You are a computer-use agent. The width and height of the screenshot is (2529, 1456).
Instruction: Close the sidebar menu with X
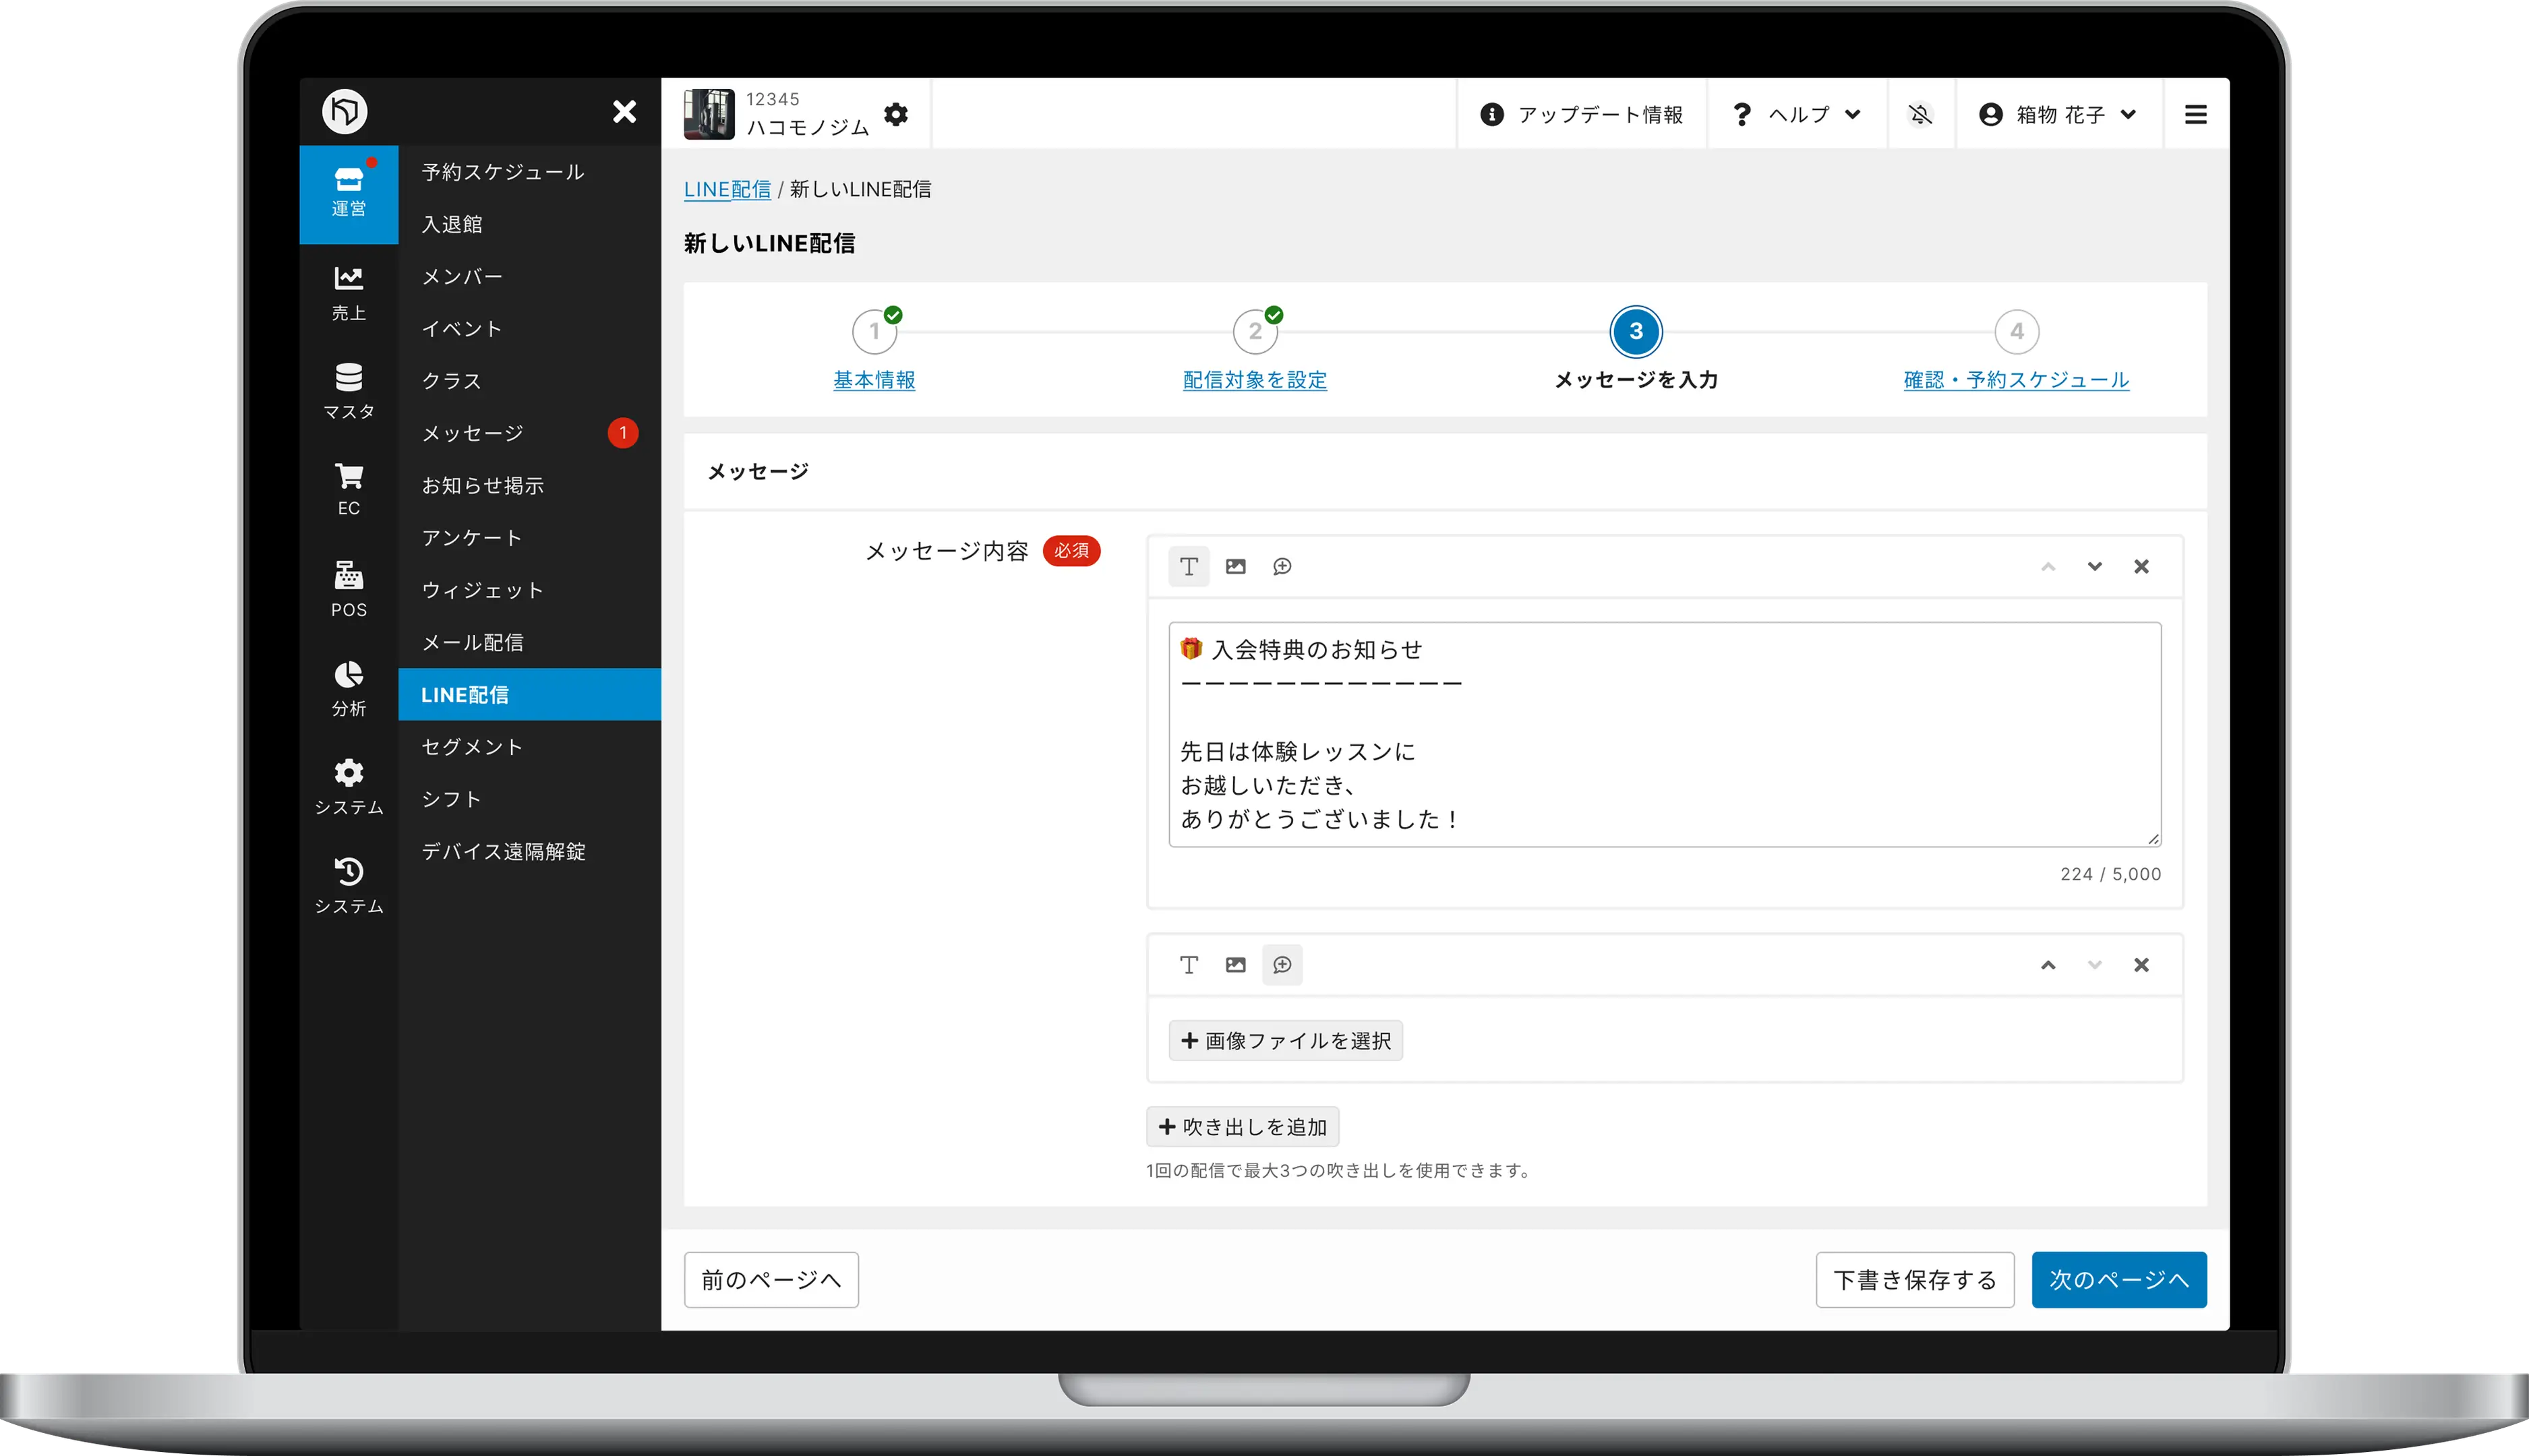coord(624,111)
